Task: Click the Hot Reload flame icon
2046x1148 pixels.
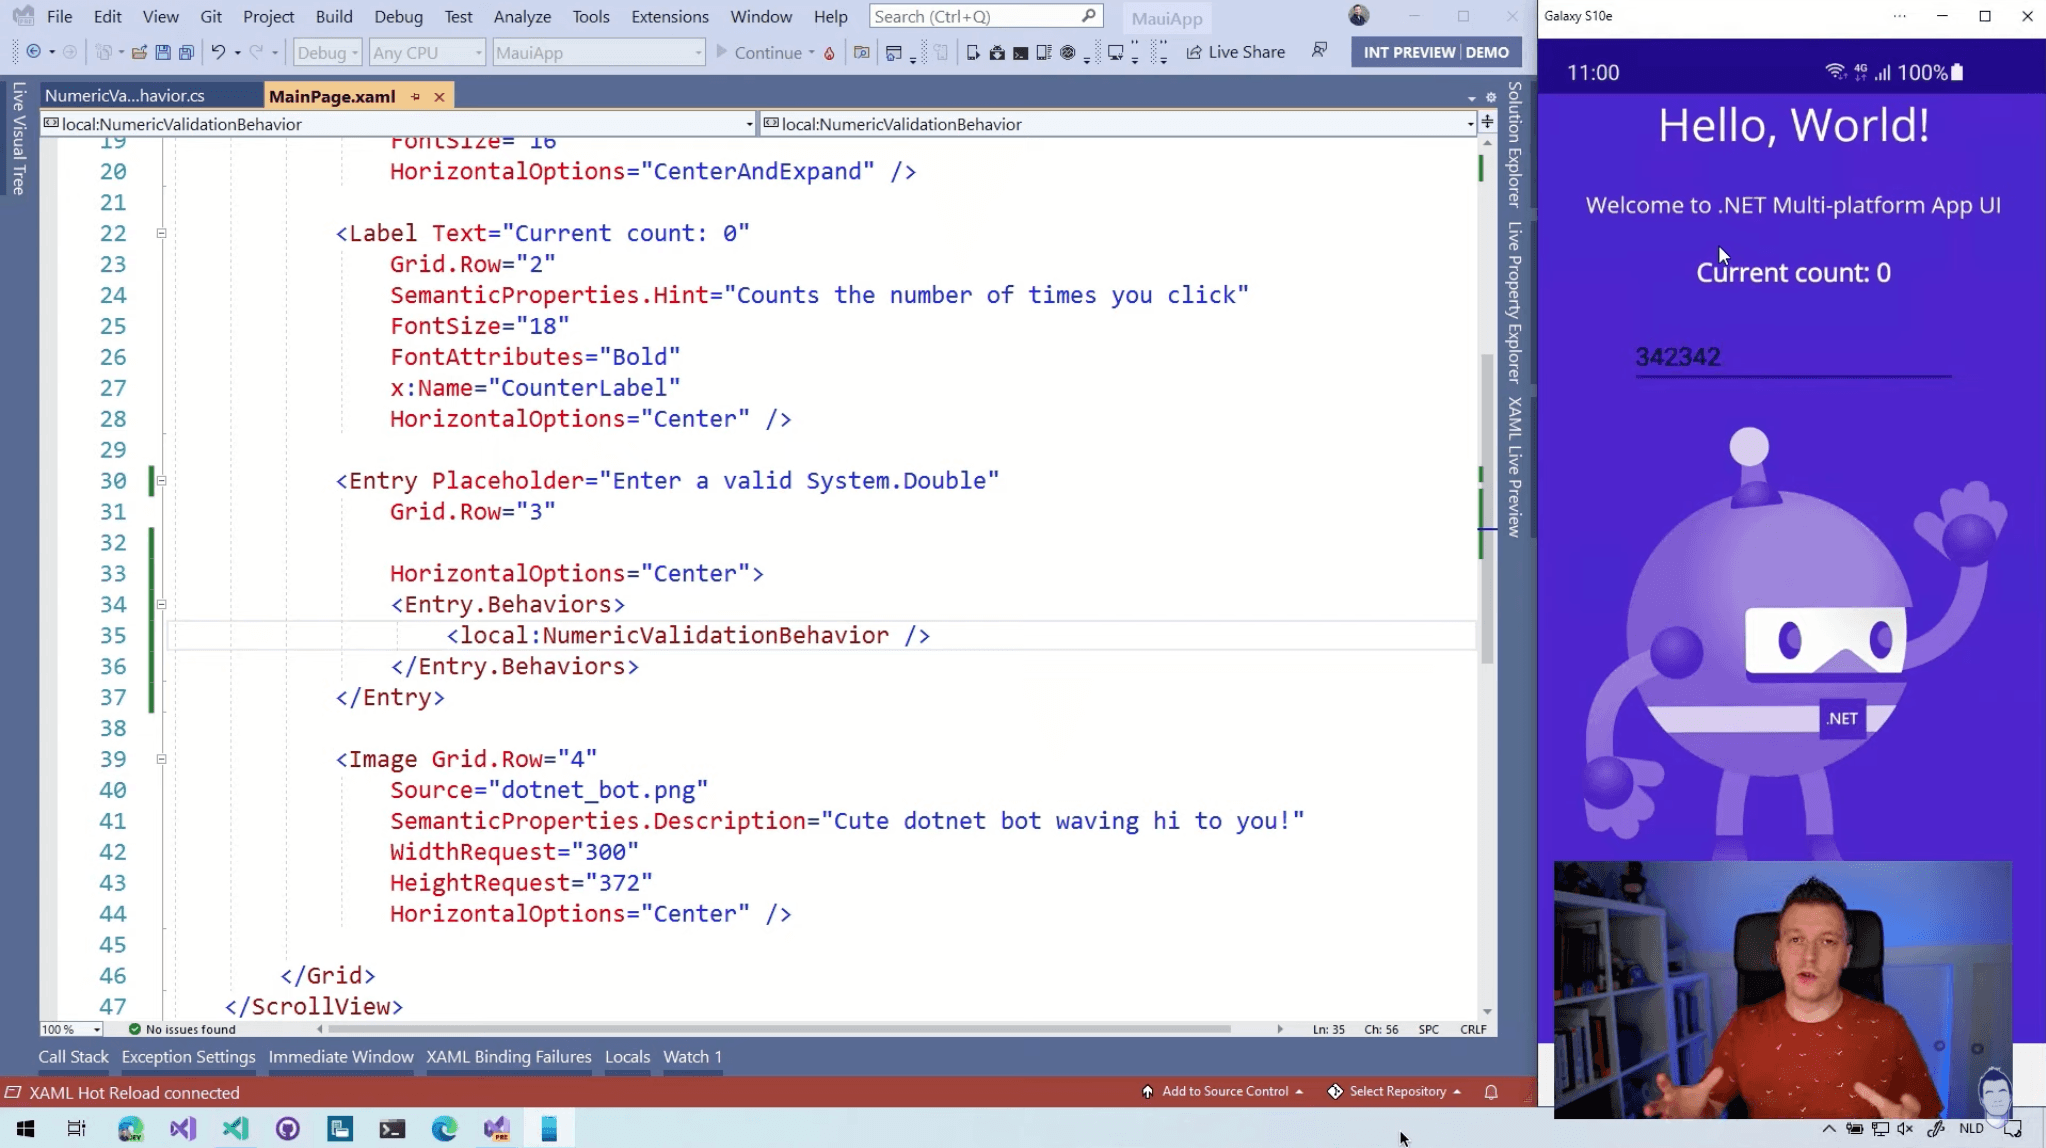Action: pyautogui.click(x=829, y=53)
